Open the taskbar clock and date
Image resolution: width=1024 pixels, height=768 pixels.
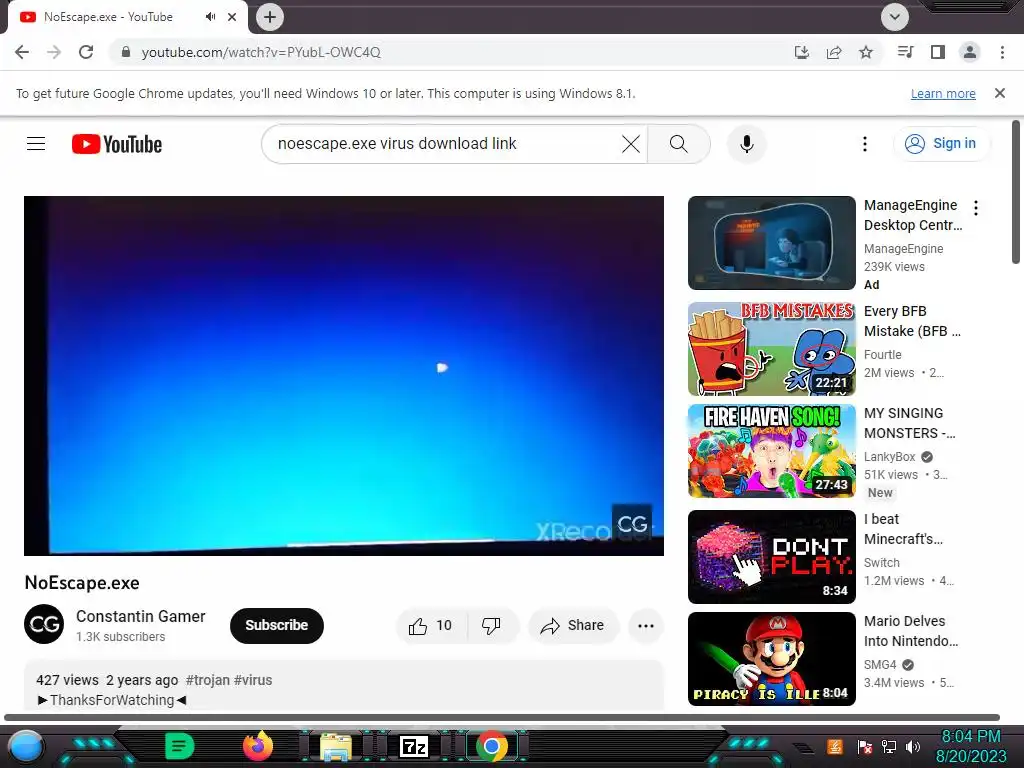[x=970, y=746]
